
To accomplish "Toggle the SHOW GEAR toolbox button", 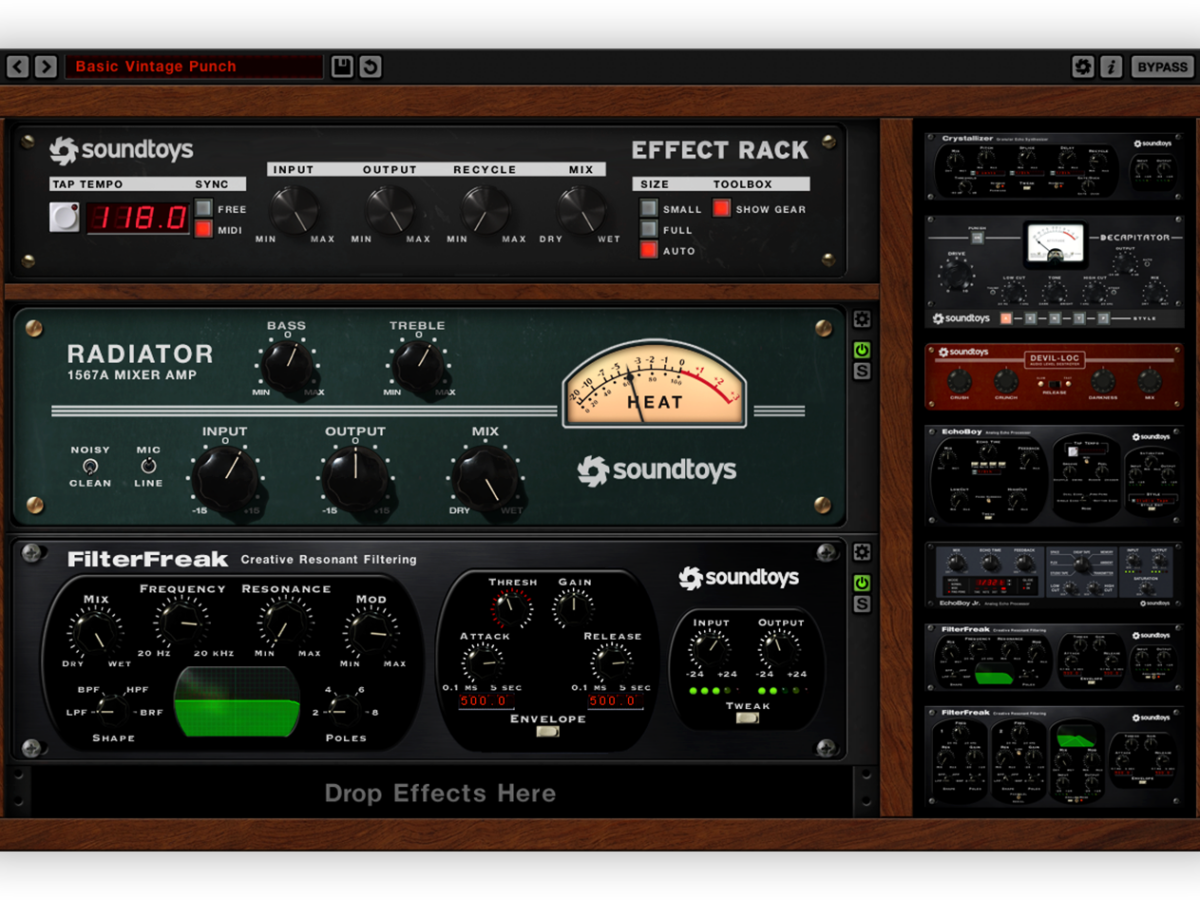I will click(721, 208).
